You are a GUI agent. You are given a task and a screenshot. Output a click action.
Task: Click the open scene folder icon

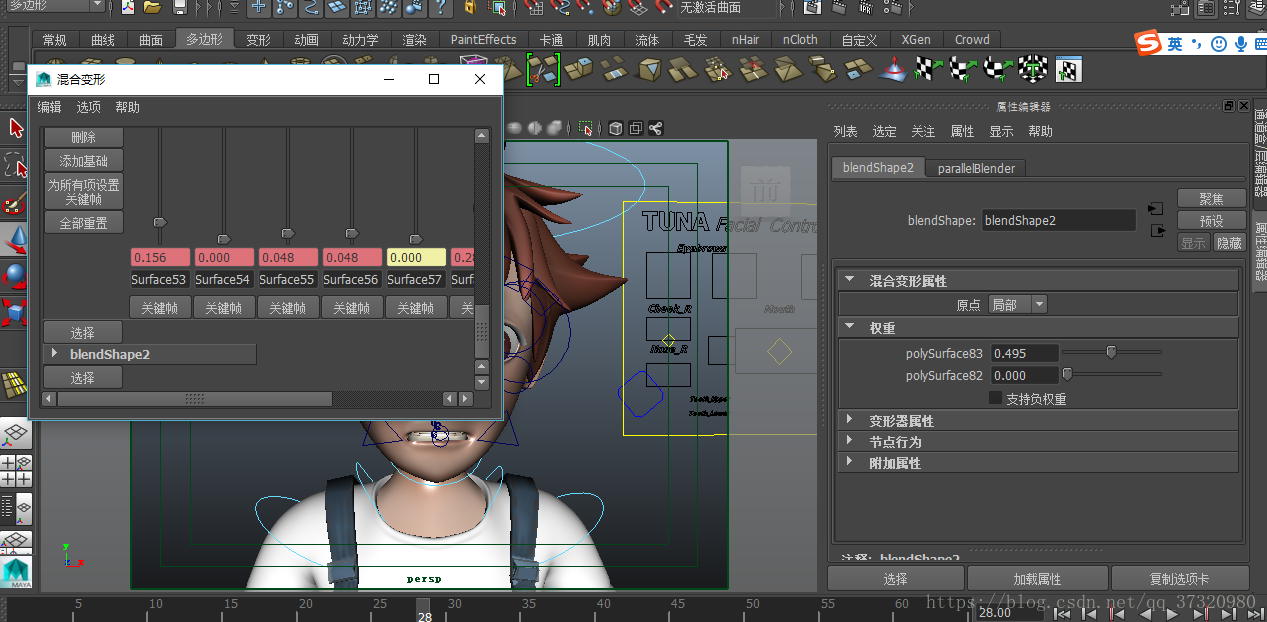151,7
